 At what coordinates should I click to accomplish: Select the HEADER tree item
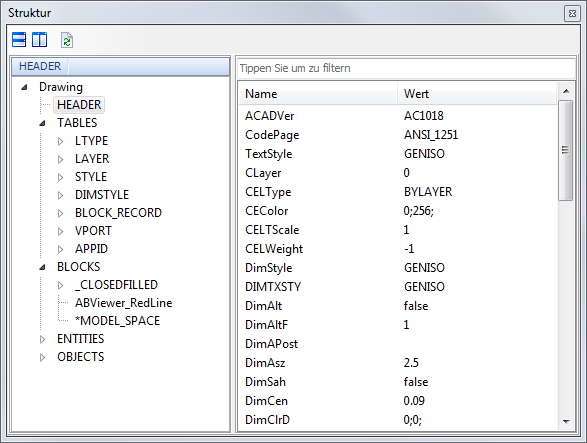(79, 105)
